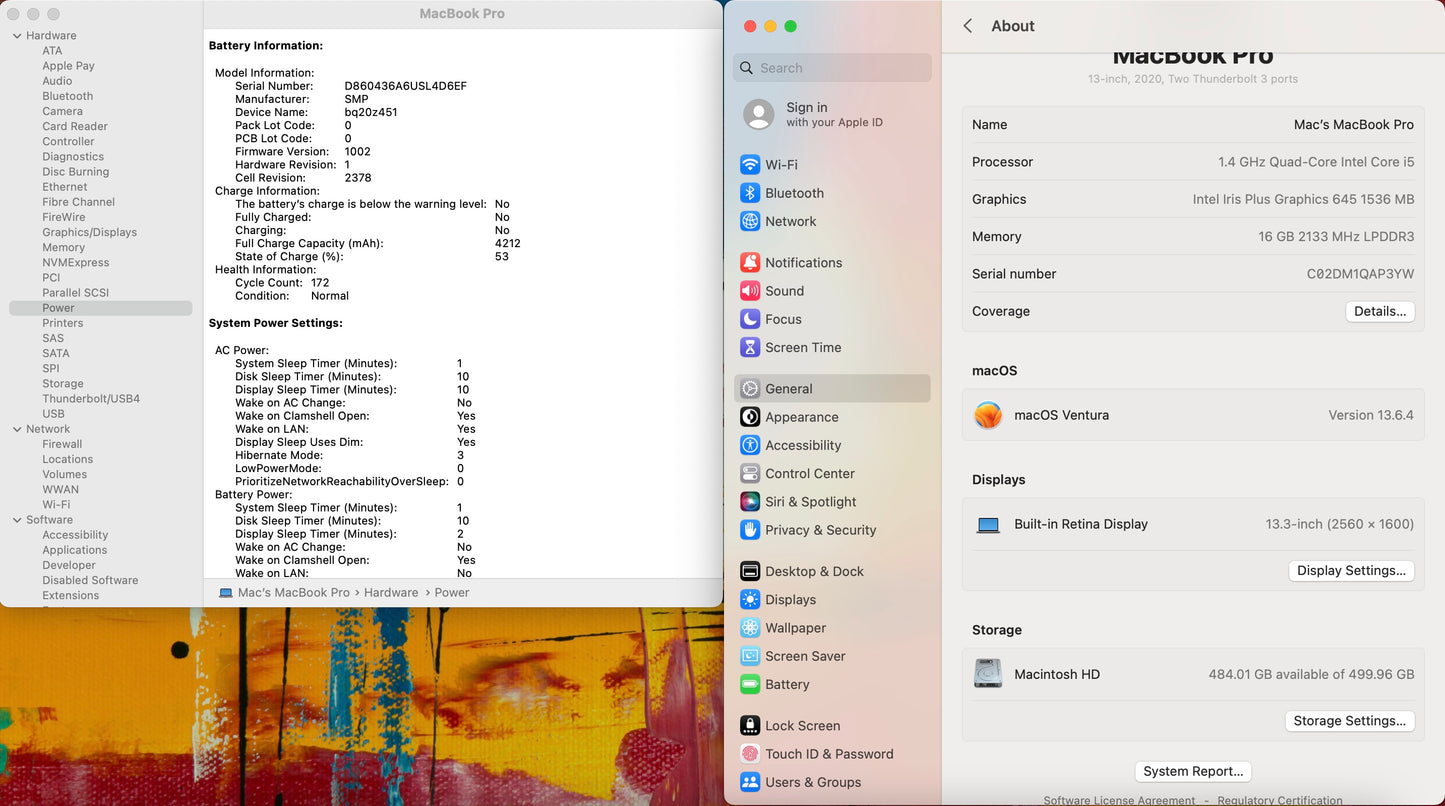Open Screen Time hourglass icon
Viewport: 1445px width, 806px height.
pos(750,348)
